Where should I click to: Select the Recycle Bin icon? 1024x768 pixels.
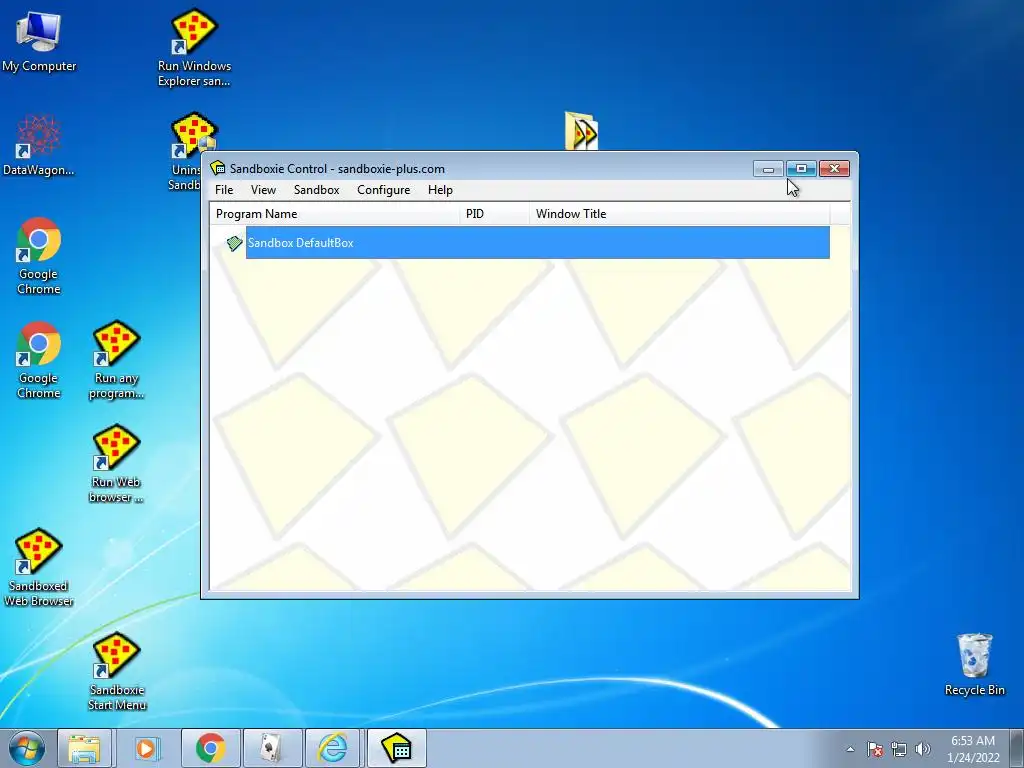point(974,665)
